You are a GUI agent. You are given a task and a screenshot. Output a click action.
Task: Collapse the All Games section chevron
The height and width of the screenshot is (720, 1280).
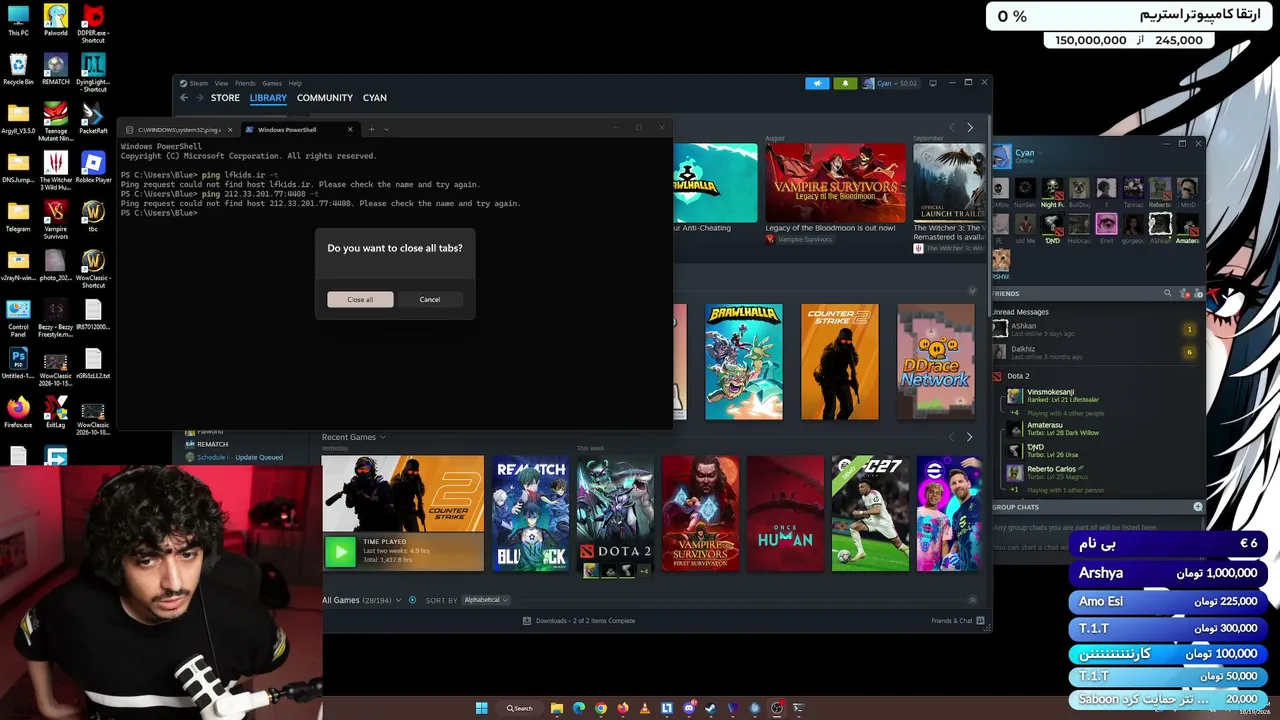point(972,600)
